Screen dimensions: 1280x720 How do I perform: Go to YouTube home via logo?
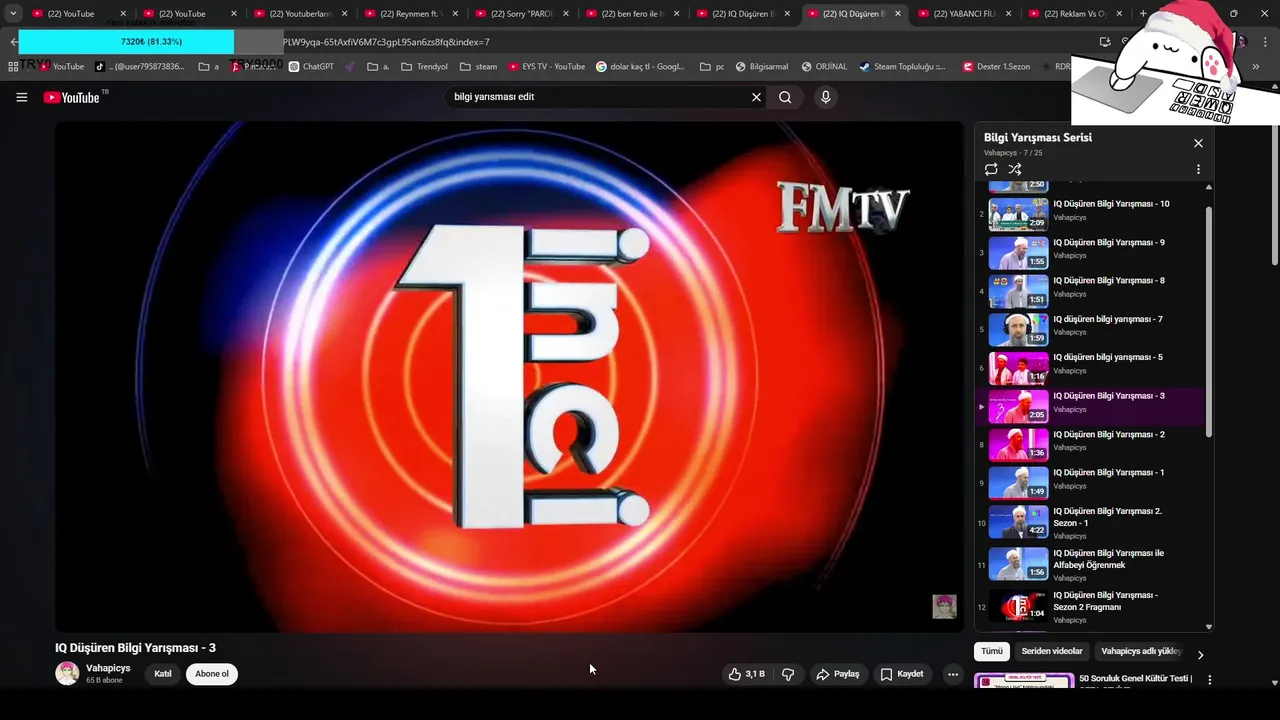[72, 97]
